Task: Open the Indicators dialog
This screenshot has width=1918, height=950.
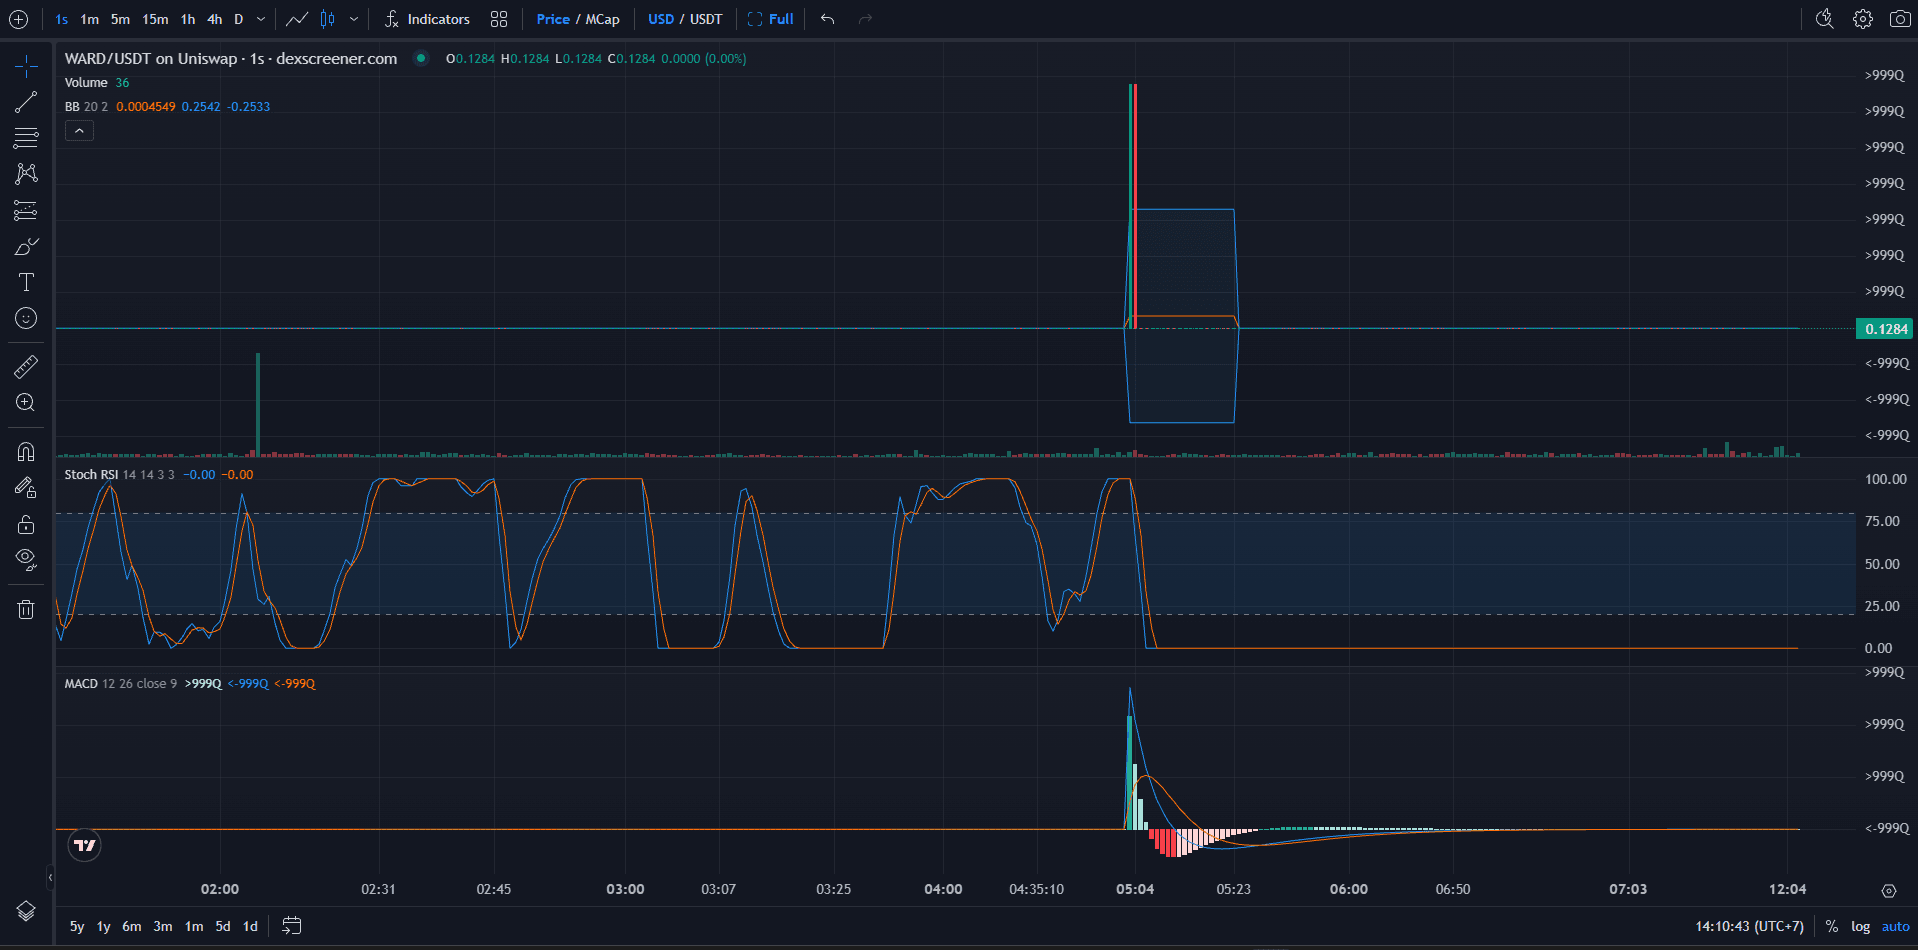Action: 427,18
